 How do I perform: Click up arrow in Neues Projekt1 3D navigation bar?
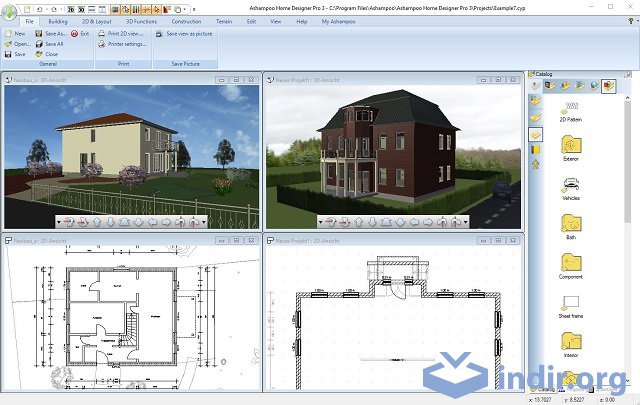[359, 222]
